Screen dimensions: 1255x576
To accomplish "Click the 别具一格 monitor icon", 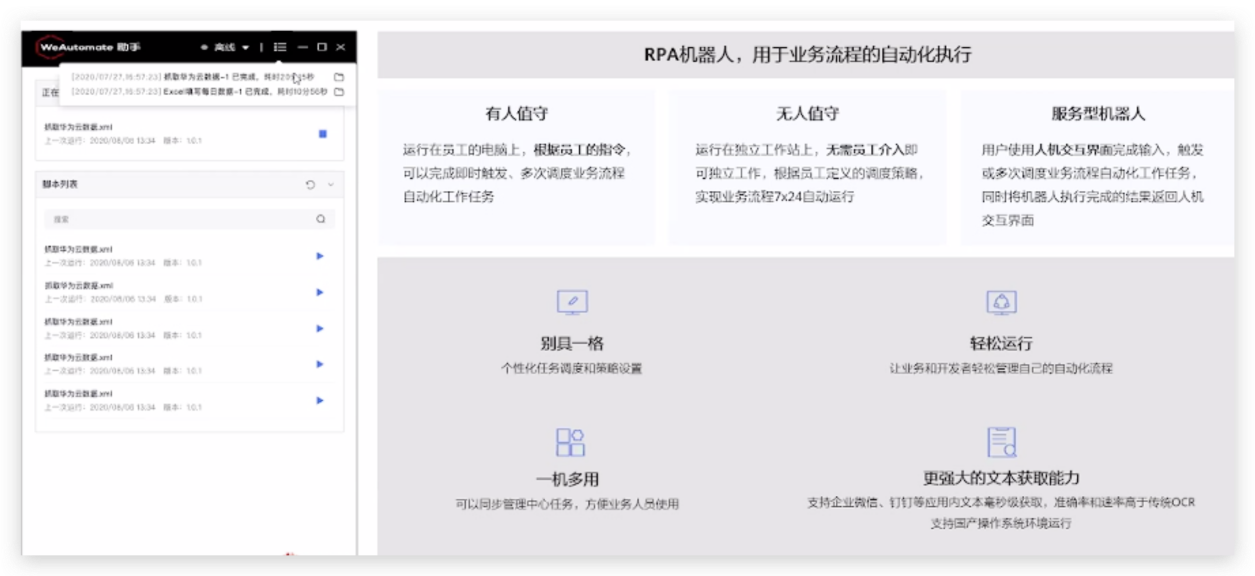I will point(572,302).
